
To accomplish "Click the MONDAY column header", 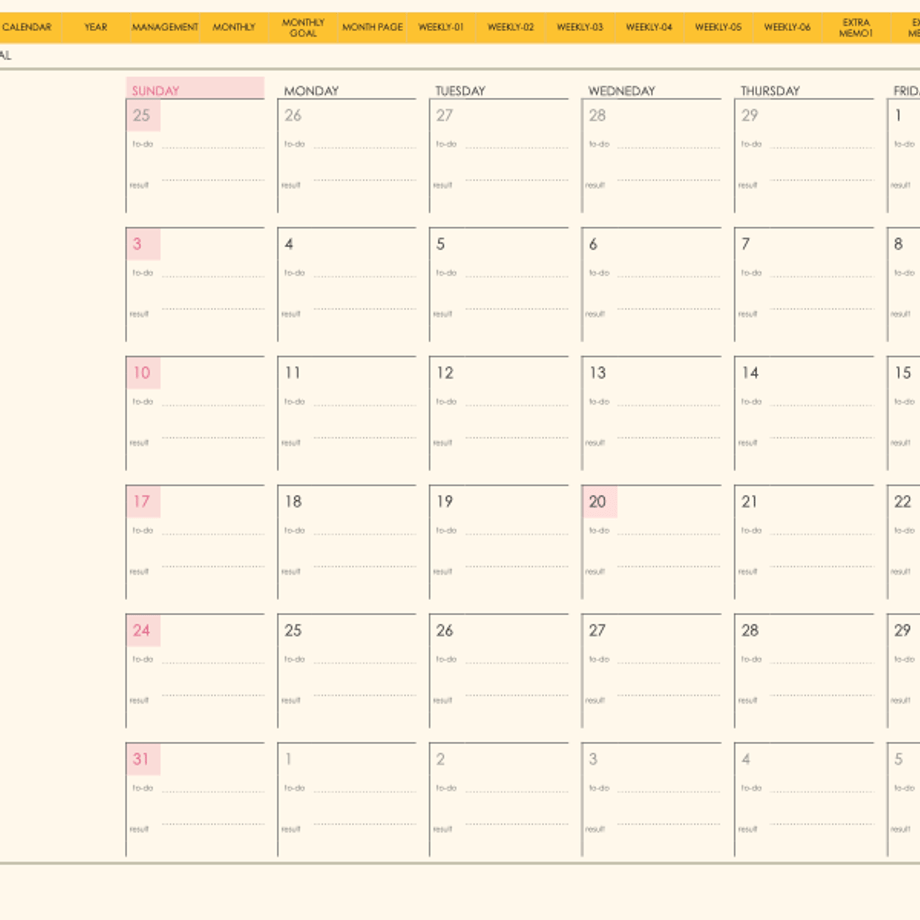I will point(311,91).
